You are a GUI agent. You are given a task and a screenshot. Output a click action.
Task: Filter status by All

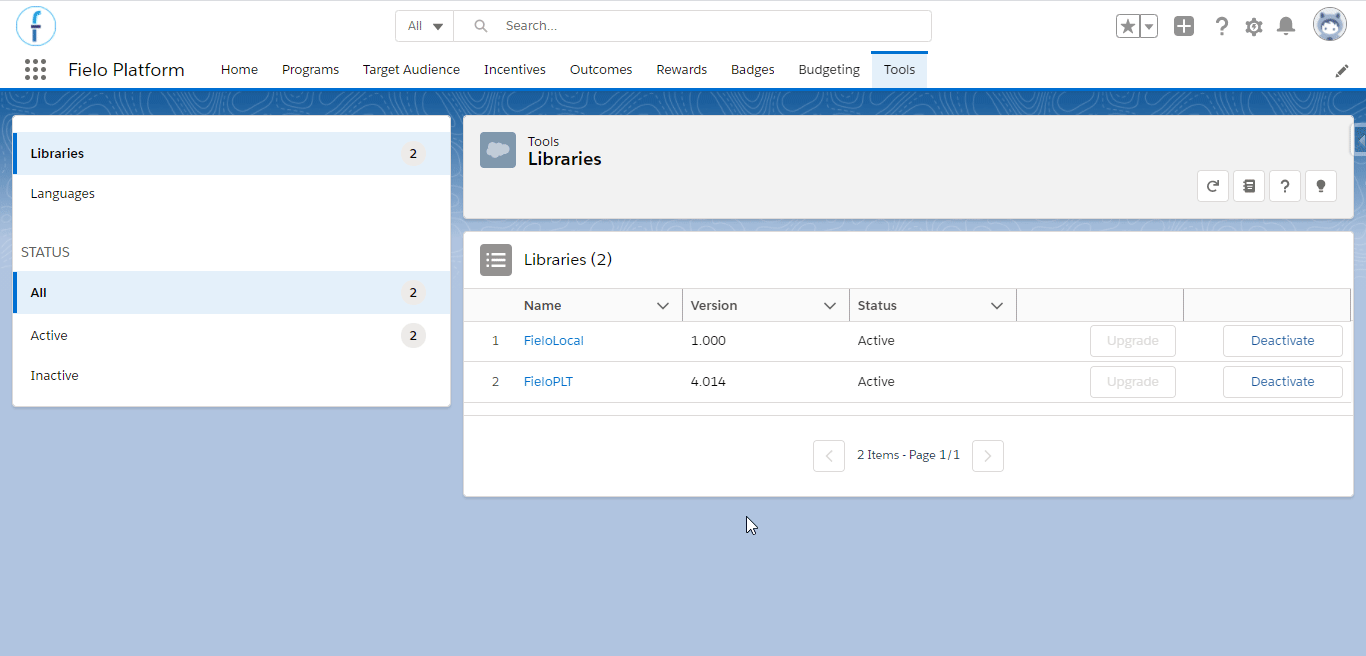tap(231, 293)
